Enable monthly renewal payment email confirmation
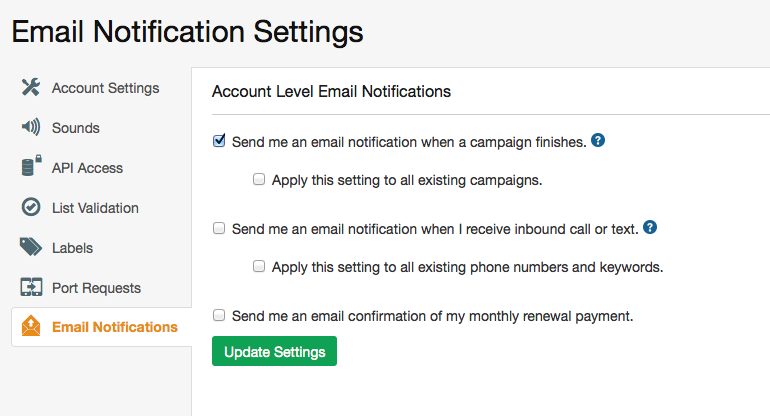Screen dimensions: 770x416 pyautogui.click(x=219, y=315)
